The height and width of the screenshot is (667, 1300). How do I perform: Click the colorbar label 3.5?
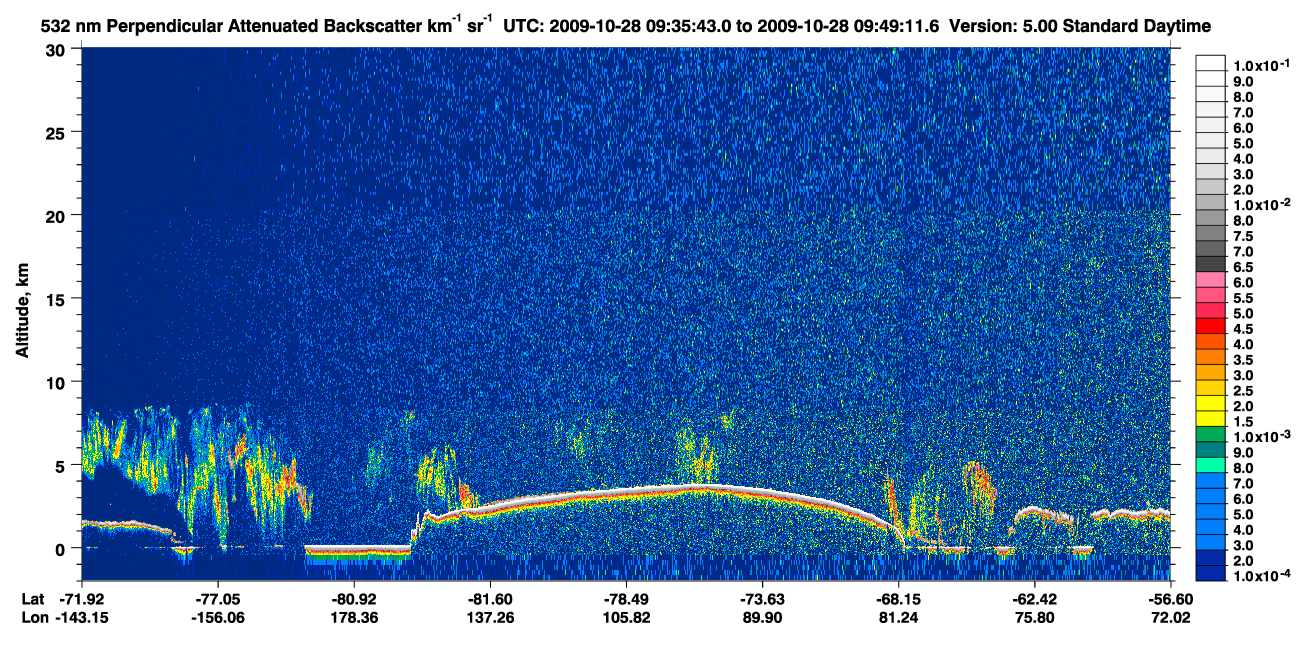(1243, 359)
